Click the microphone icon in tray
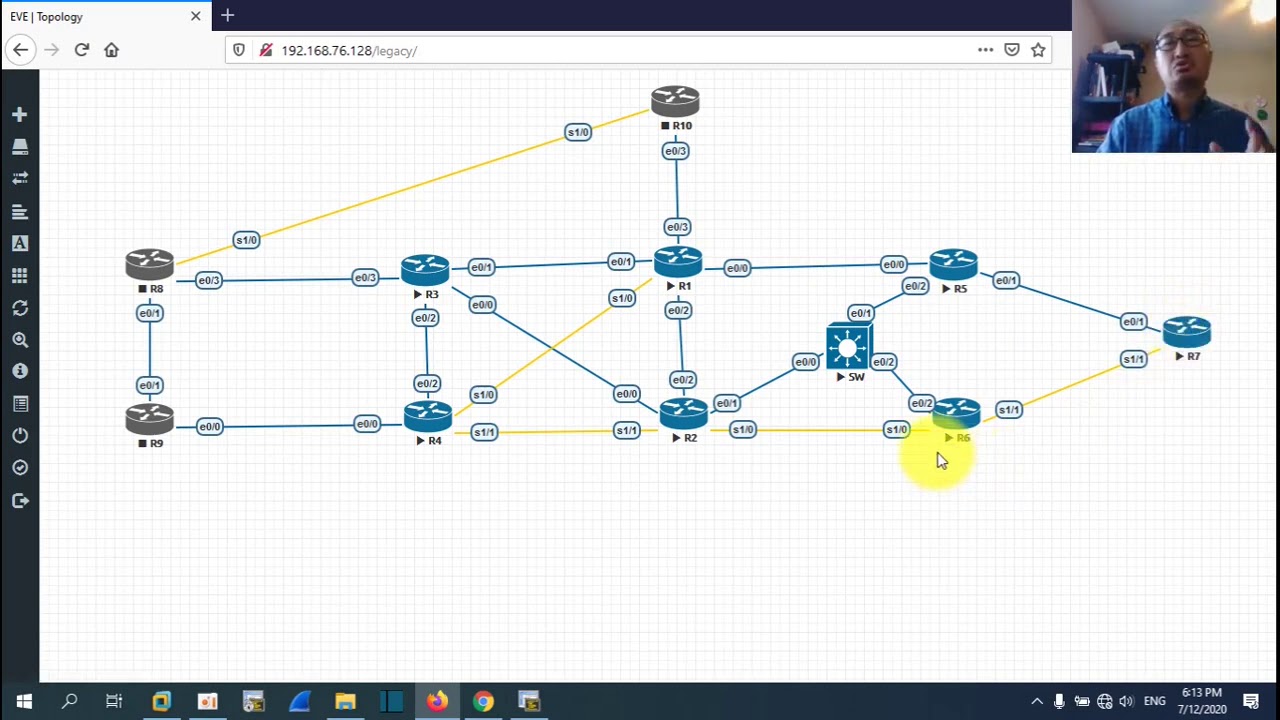 1059,702
